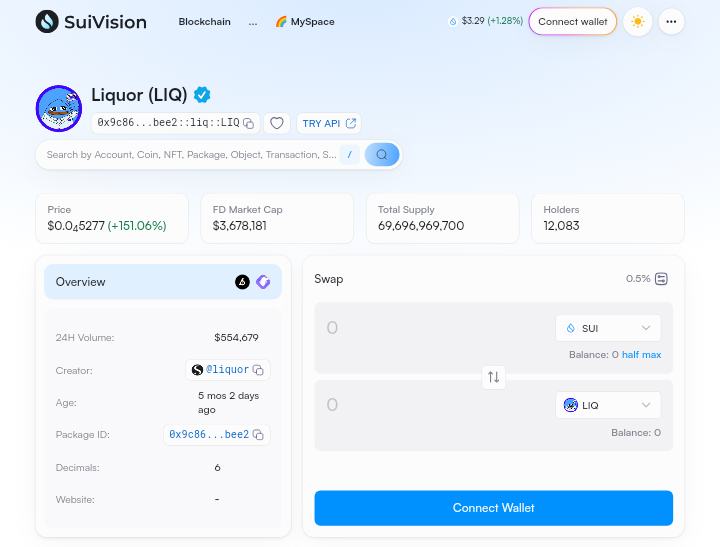Select the Age text 5 mos 2 days ago
Screen dimensions: 720x547
[x=229, y=402]
